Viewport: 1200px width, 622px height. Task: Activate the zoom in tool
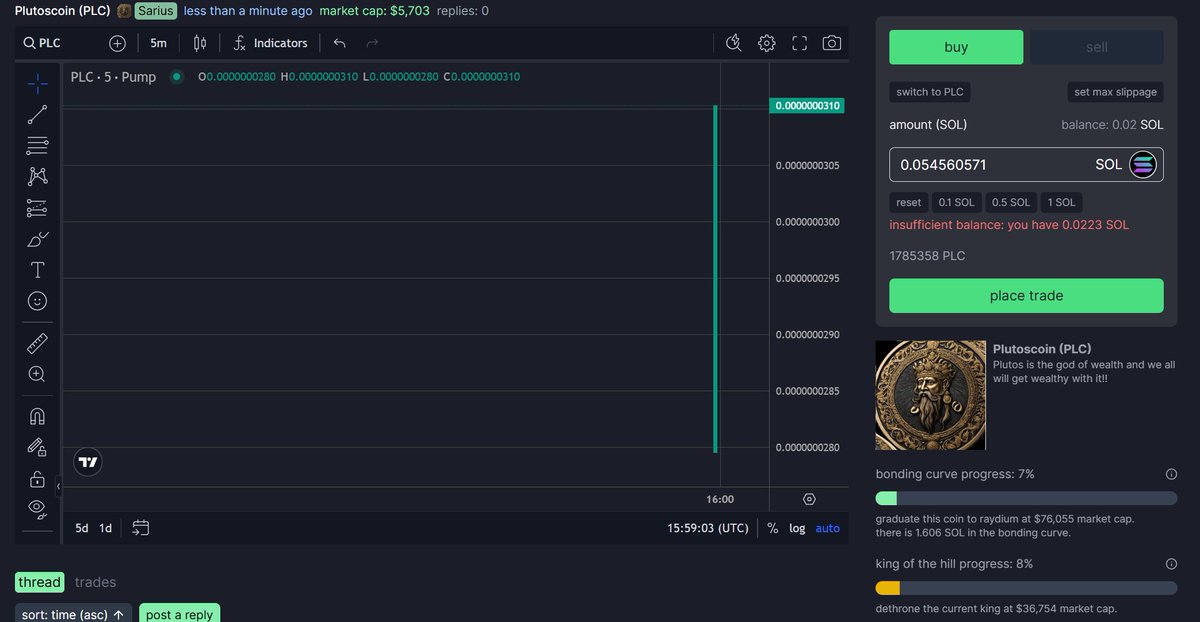click(37, 374)
